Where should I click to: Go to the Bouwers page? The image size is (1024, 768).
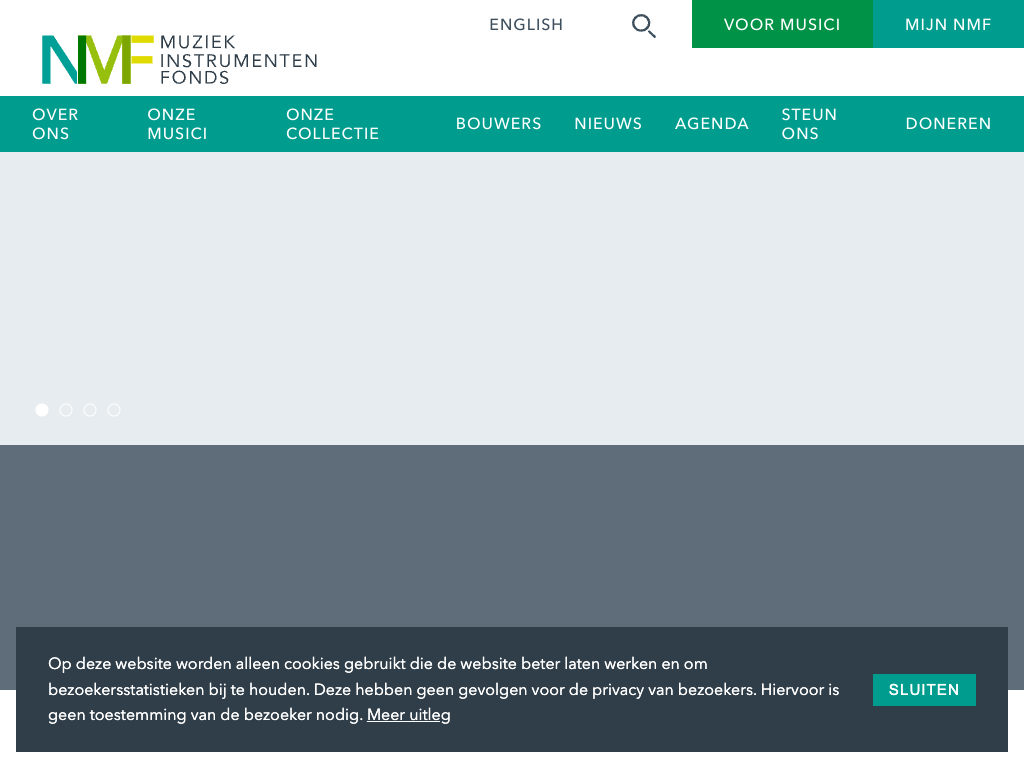(498, 124)
